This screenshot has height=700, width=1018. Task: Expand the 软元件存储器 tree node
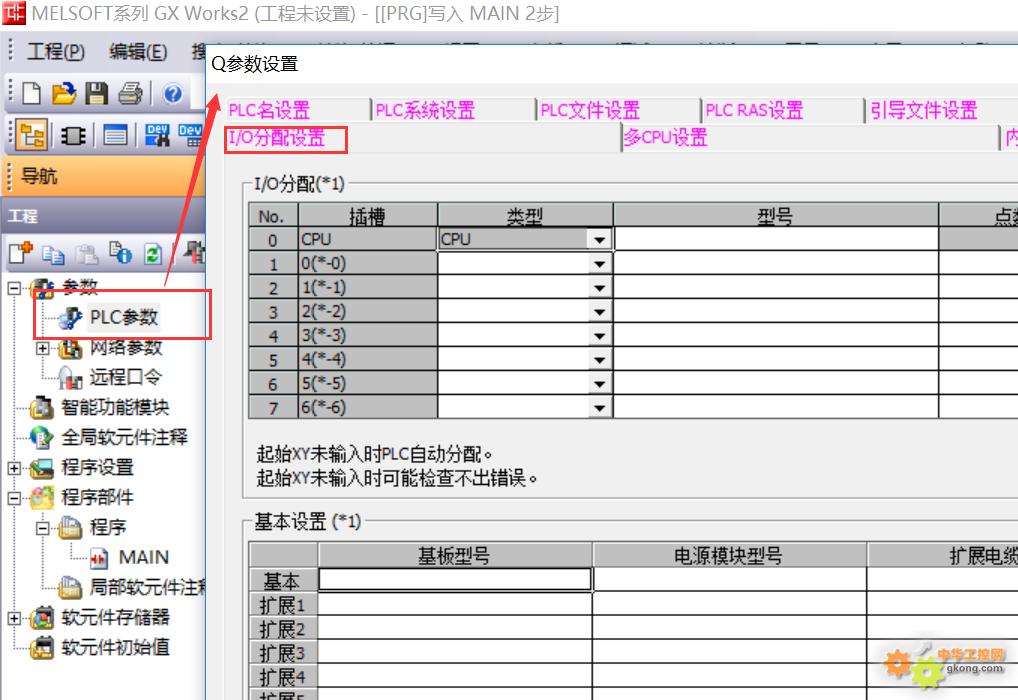pos(14,618)
